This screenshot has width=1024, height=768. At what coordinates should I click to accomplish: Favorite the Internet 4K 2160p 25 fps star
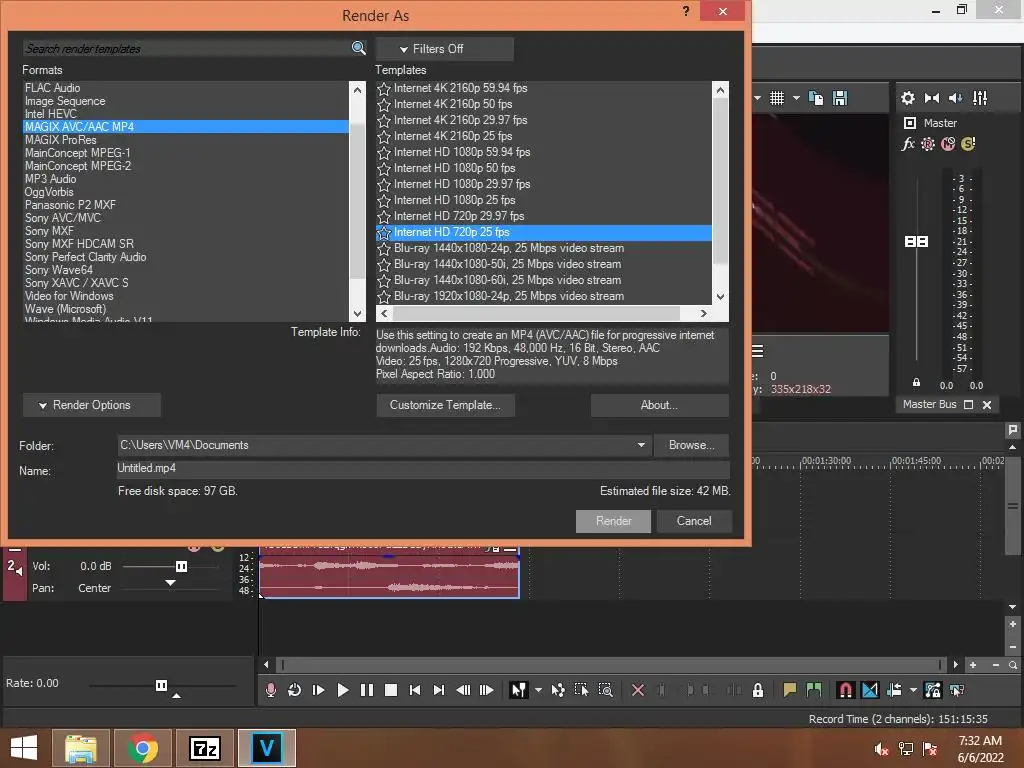click(x=384, y=136)
